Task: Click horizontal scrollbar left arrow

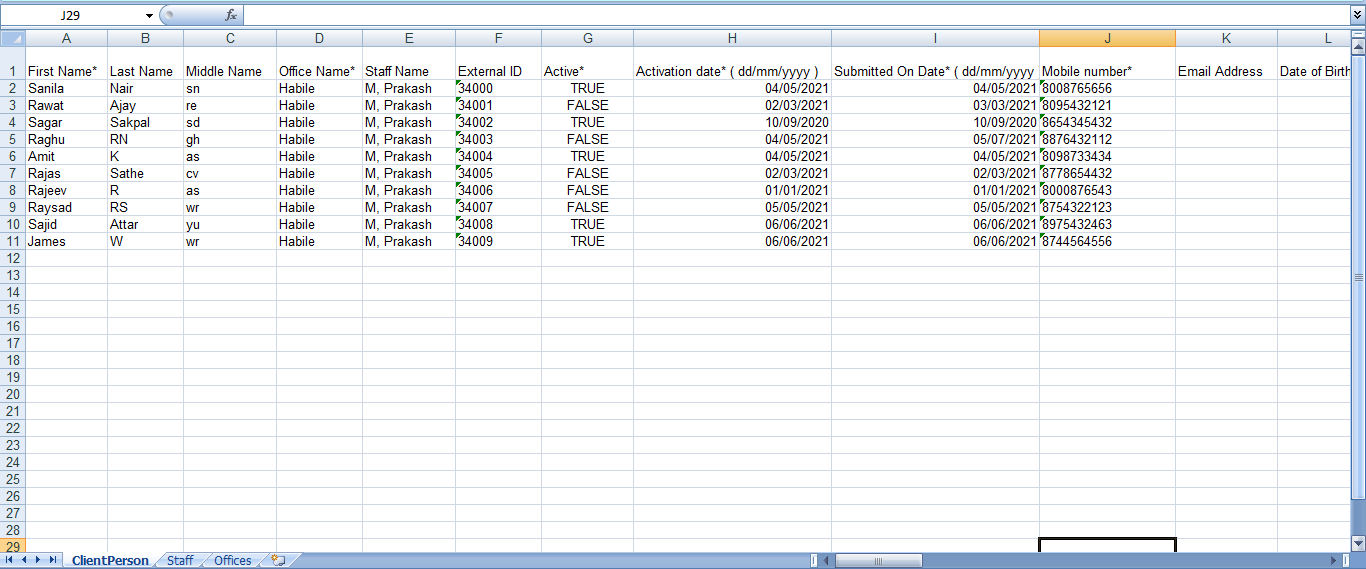Action: click(x=826, y=561)
